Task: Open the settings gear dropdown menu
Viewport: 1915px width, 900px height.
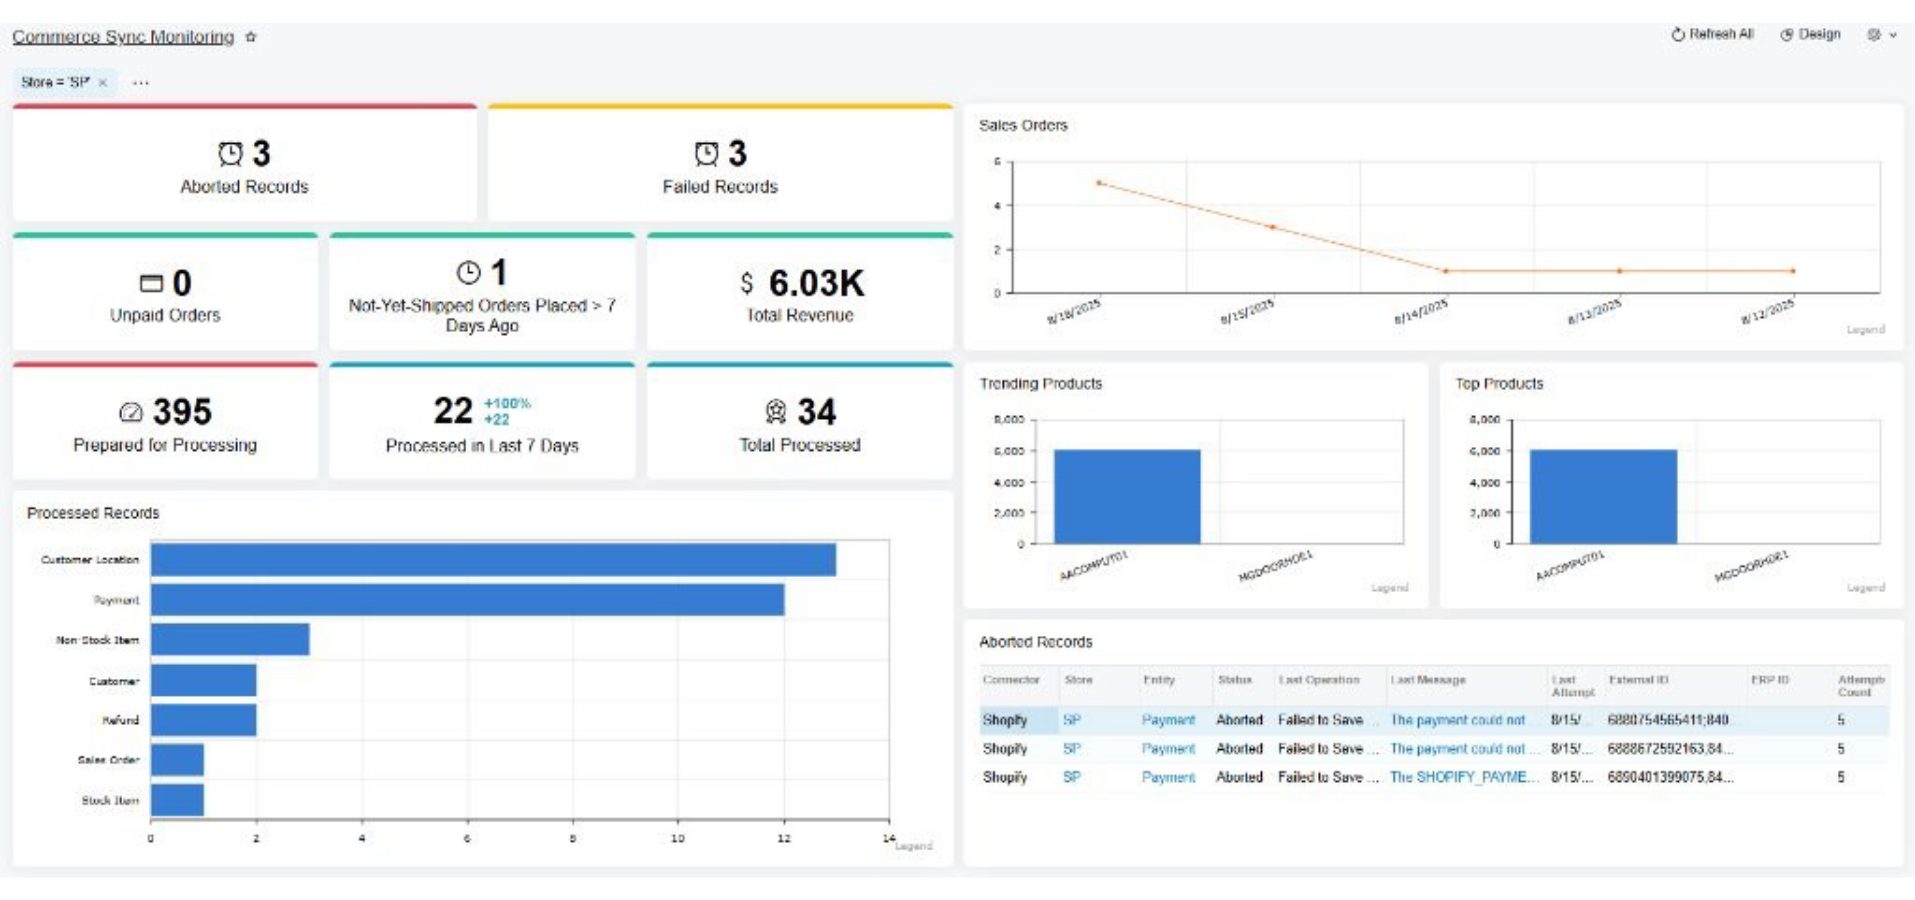Action: coord(1880,34)
